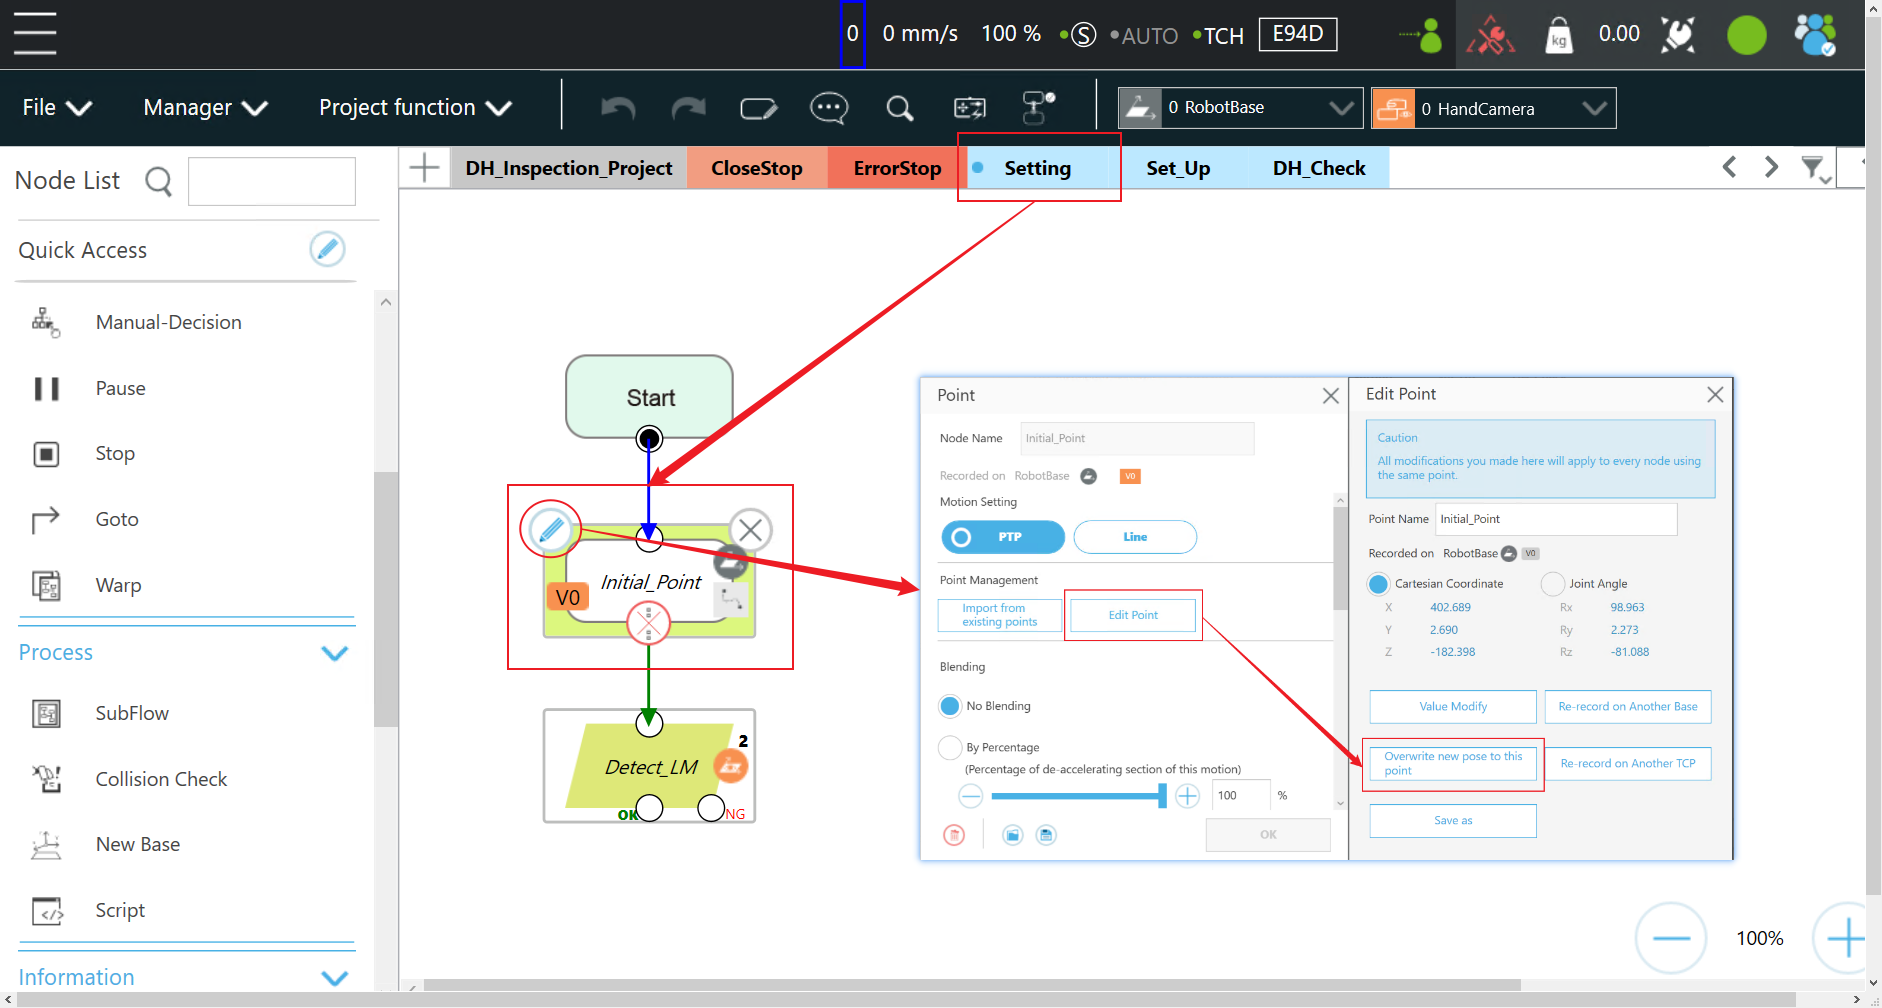Screen dimensions: 1882x1008
Task: Switch to CloseStop tab
Action: click(x=757, y=168)
